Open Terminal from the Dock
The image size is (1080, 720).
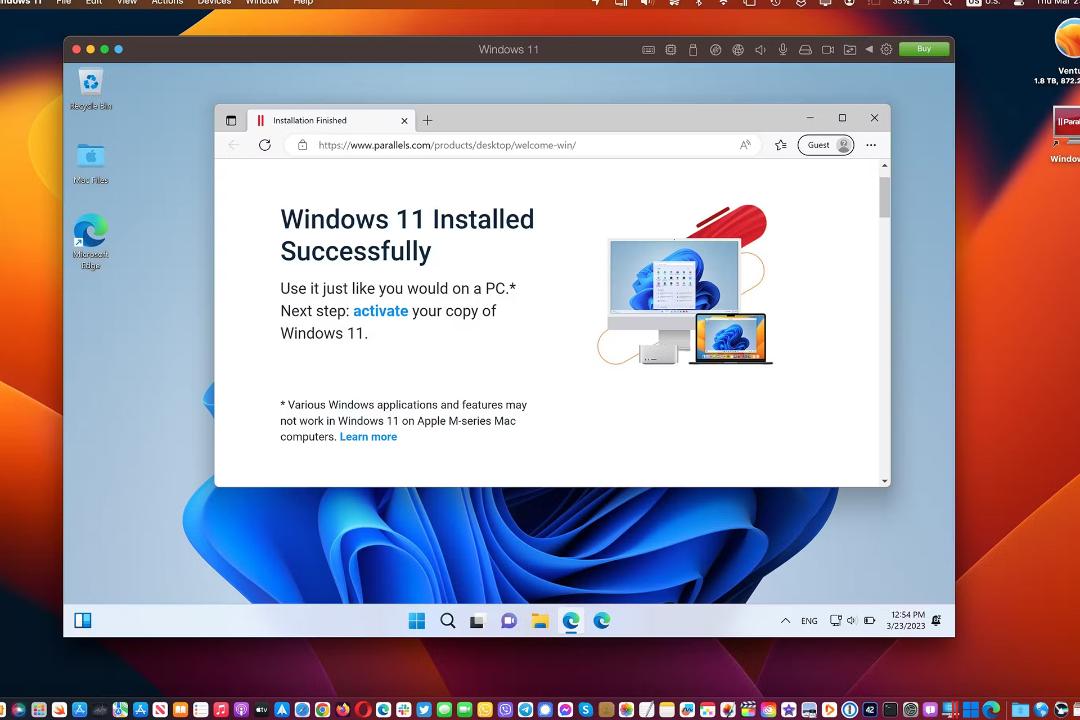coord(890,710)
